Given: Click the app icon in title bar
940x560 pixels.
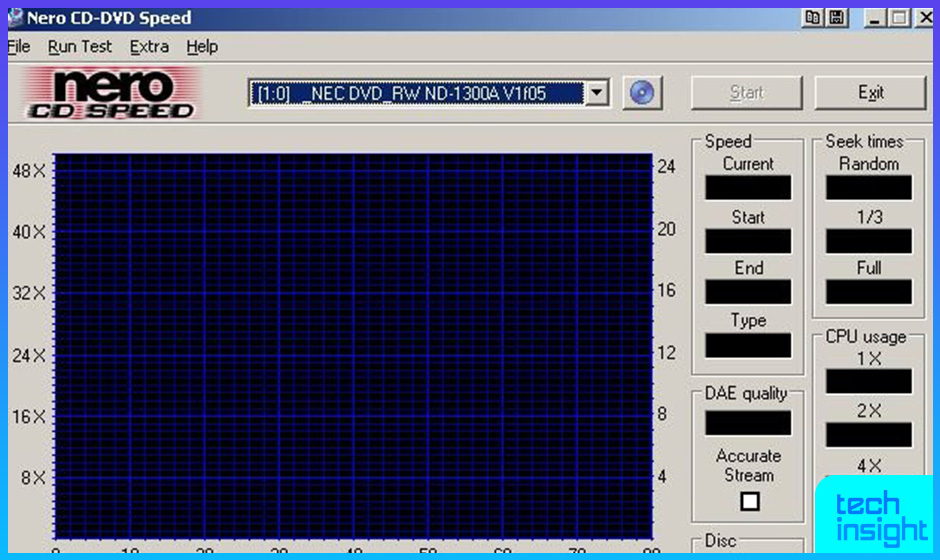Looking at the screenshot, I should [16, 18].
